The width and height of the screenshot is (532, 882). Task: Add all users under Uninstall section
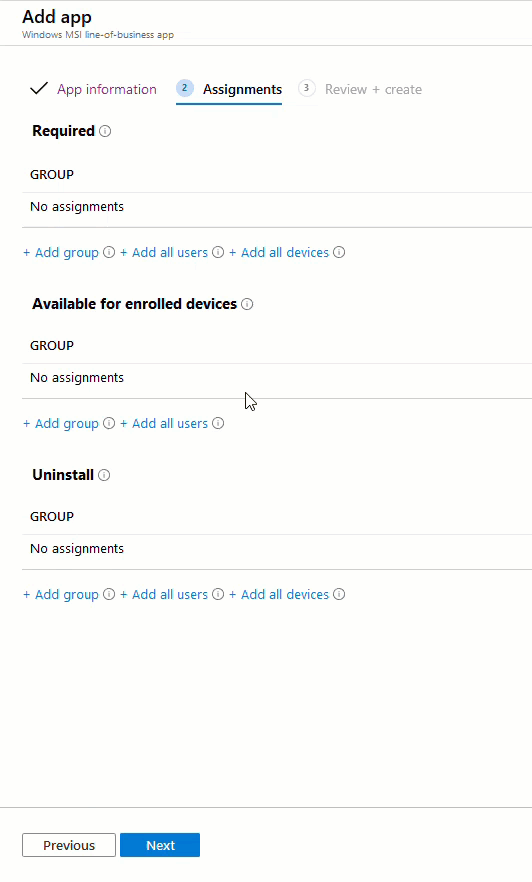[164, 595]
